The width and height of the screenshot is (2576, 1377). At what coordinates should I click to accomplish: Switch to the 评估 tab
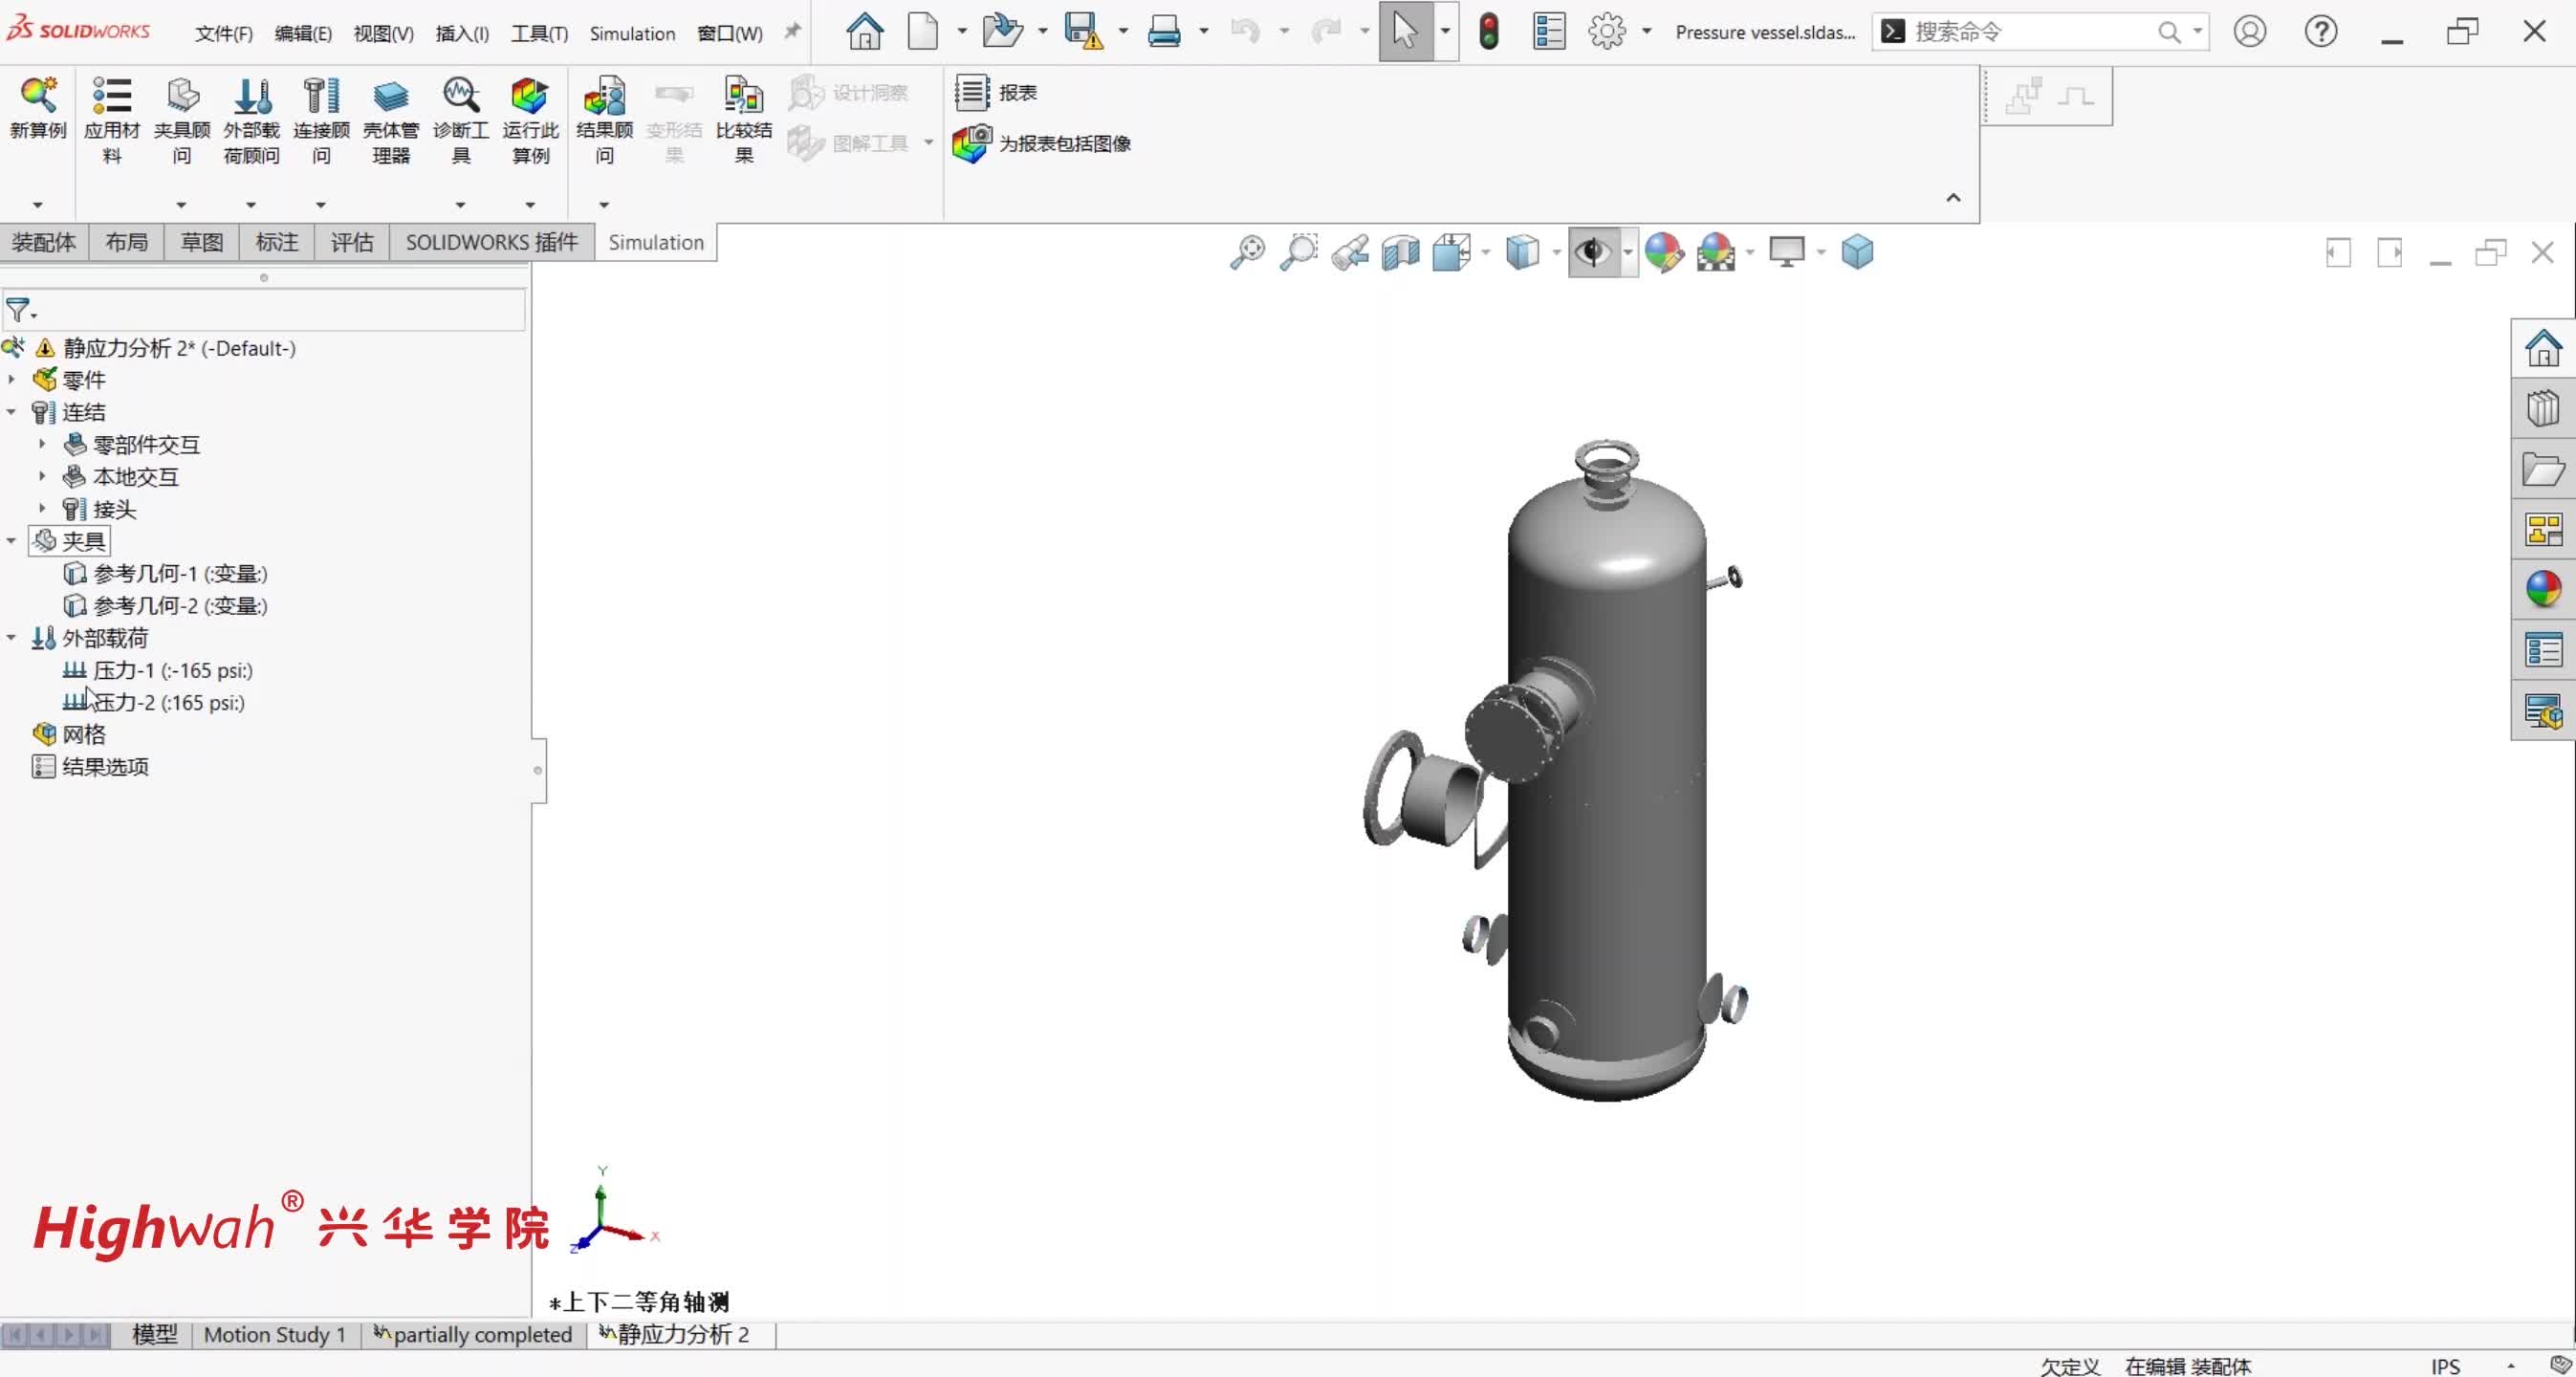tap(351, 242)
